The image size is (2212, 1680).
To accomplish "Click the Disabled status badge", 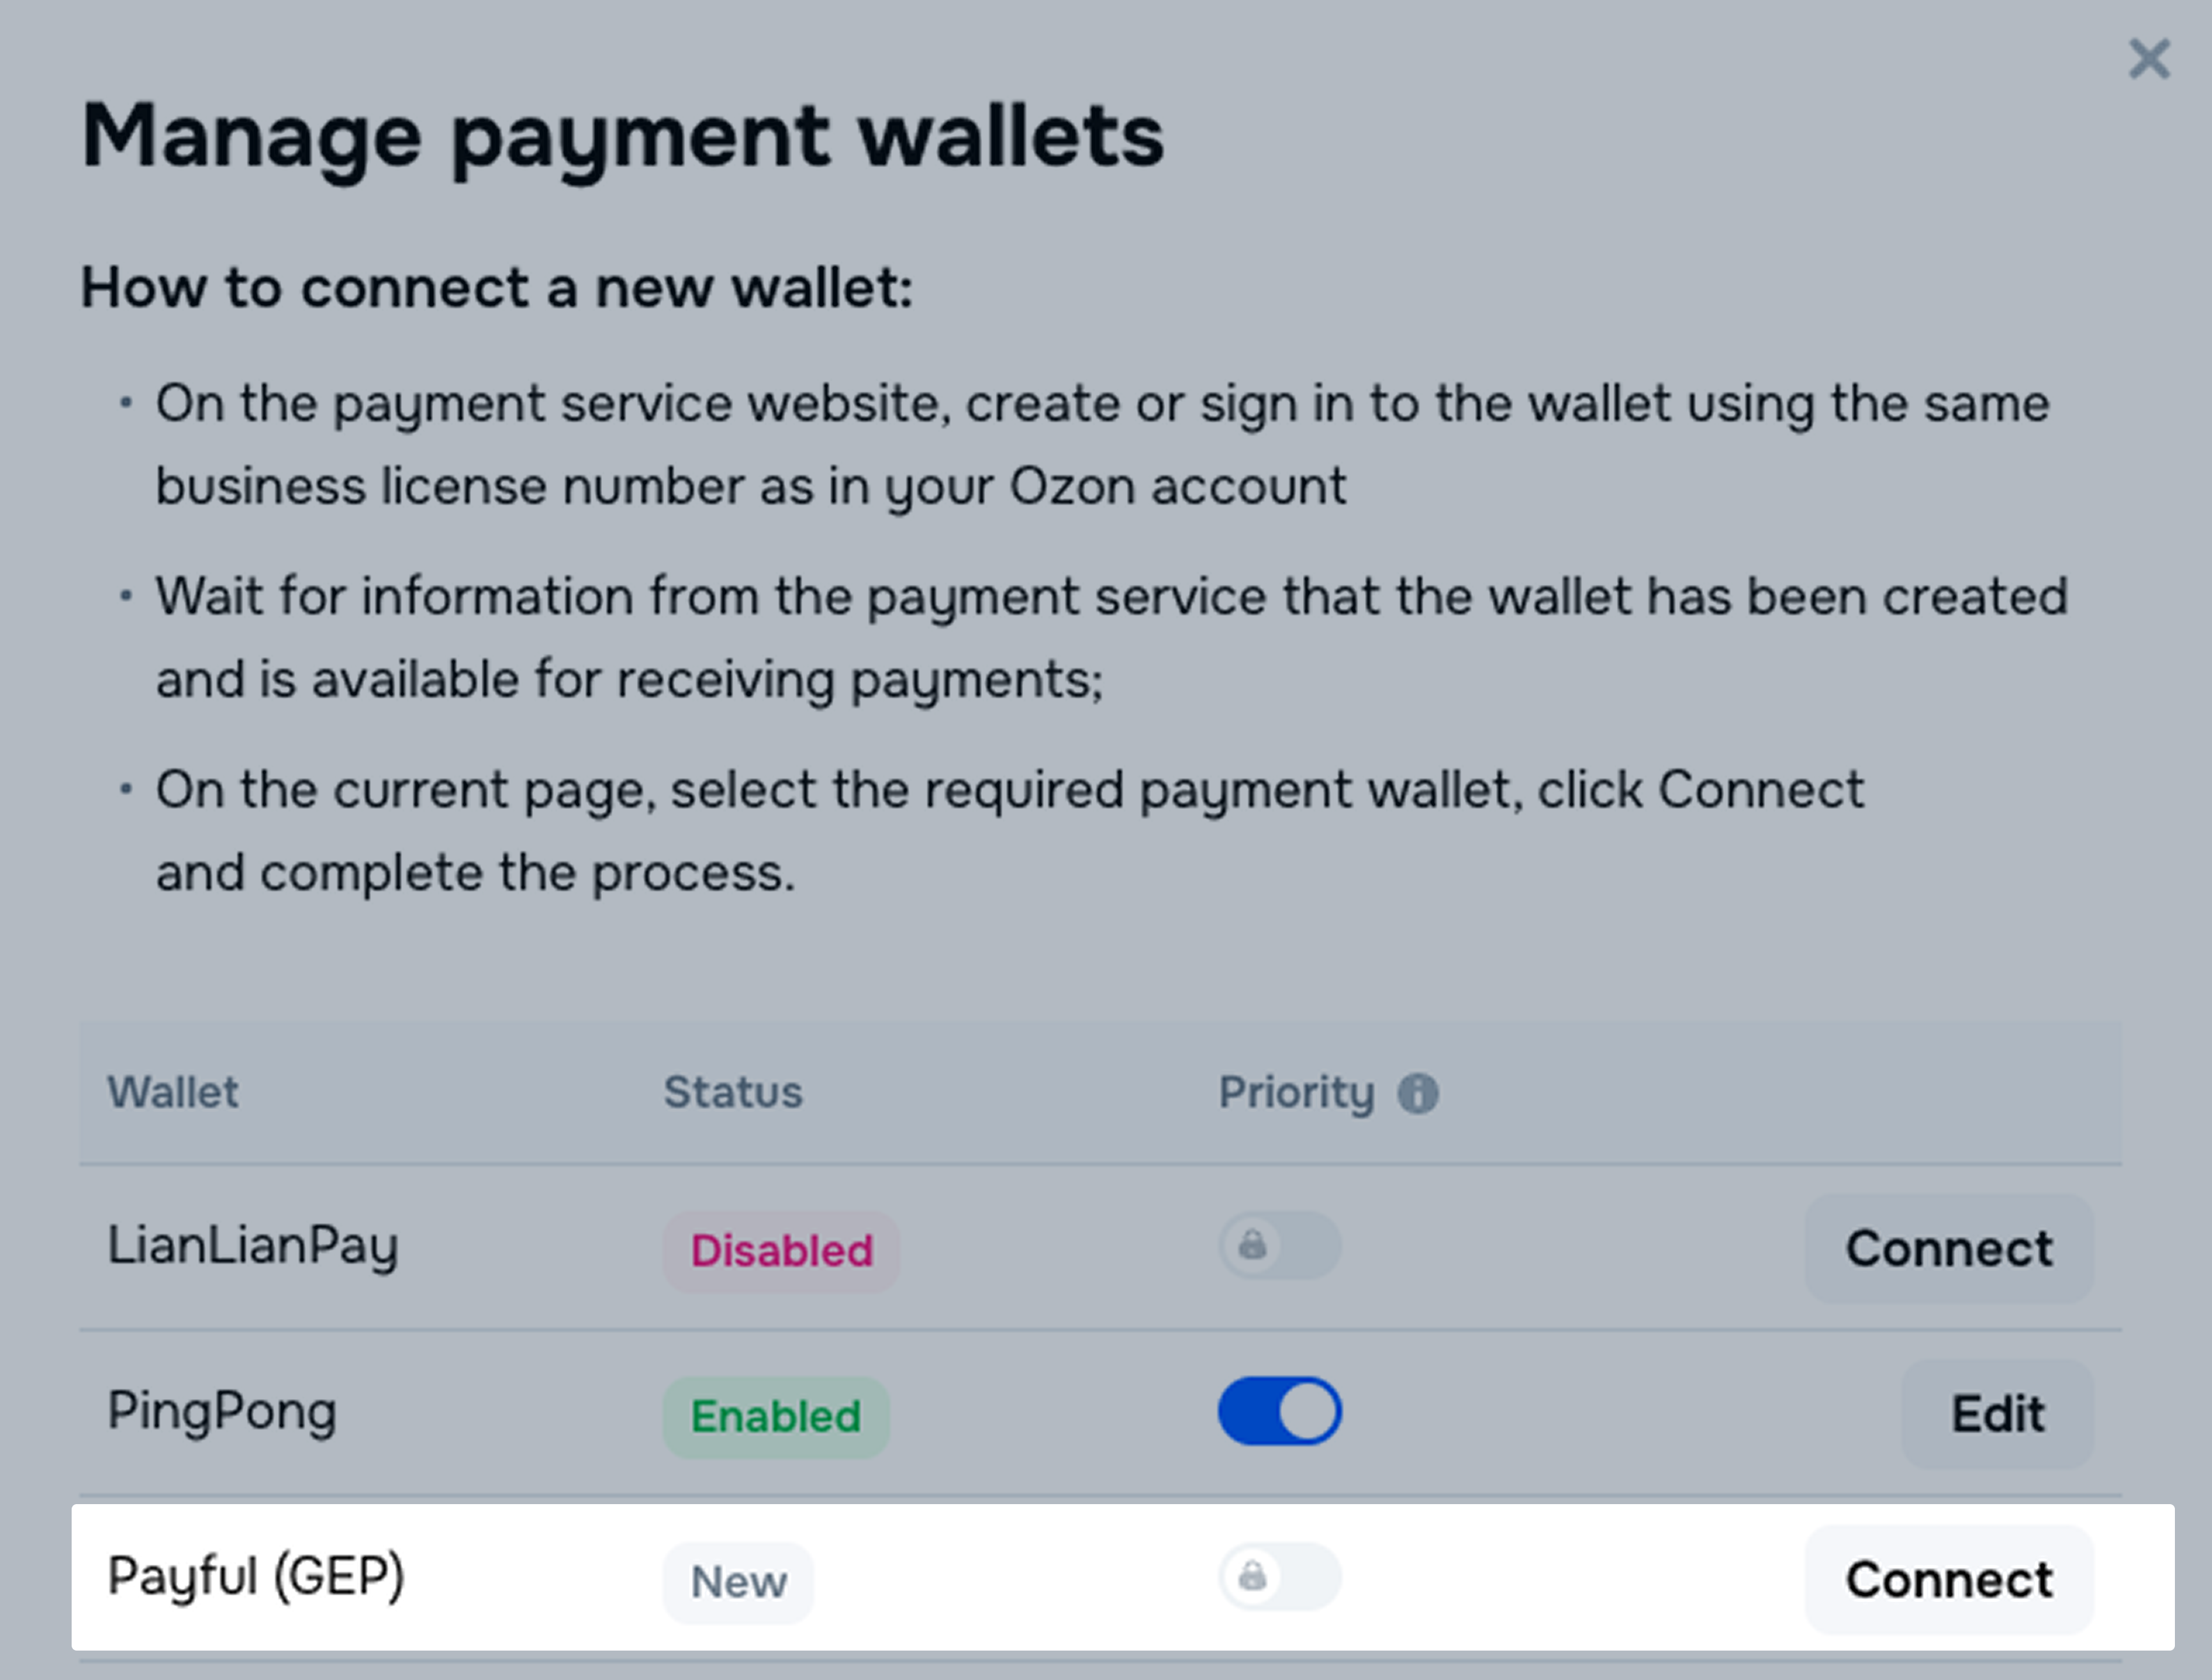I will click(781, 1250).
